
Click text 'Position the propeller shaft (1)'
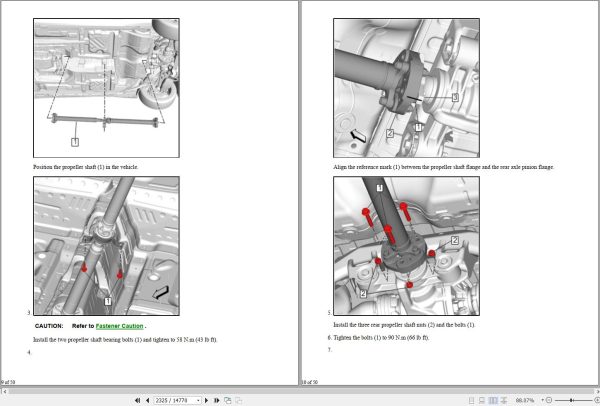(x=68, y=167)
